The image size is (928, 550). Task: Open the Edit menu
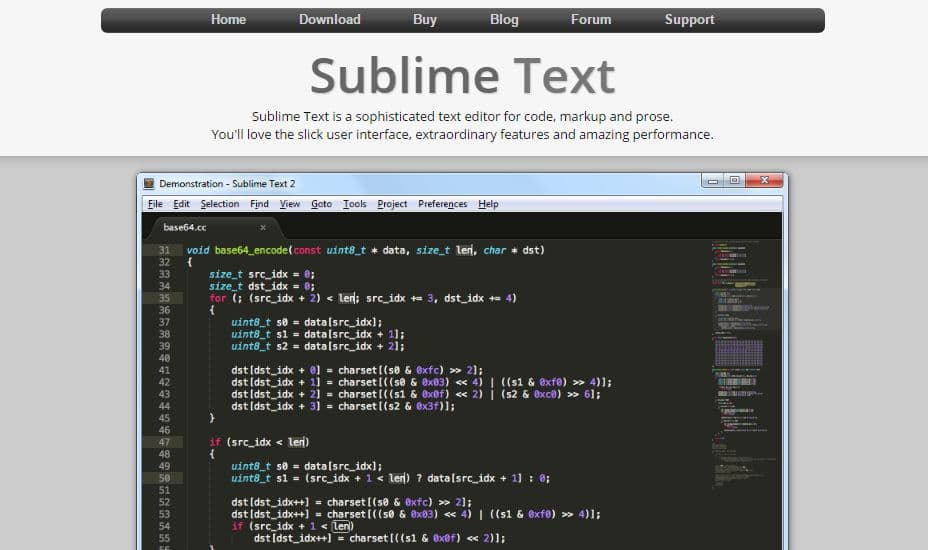point(181,204)
